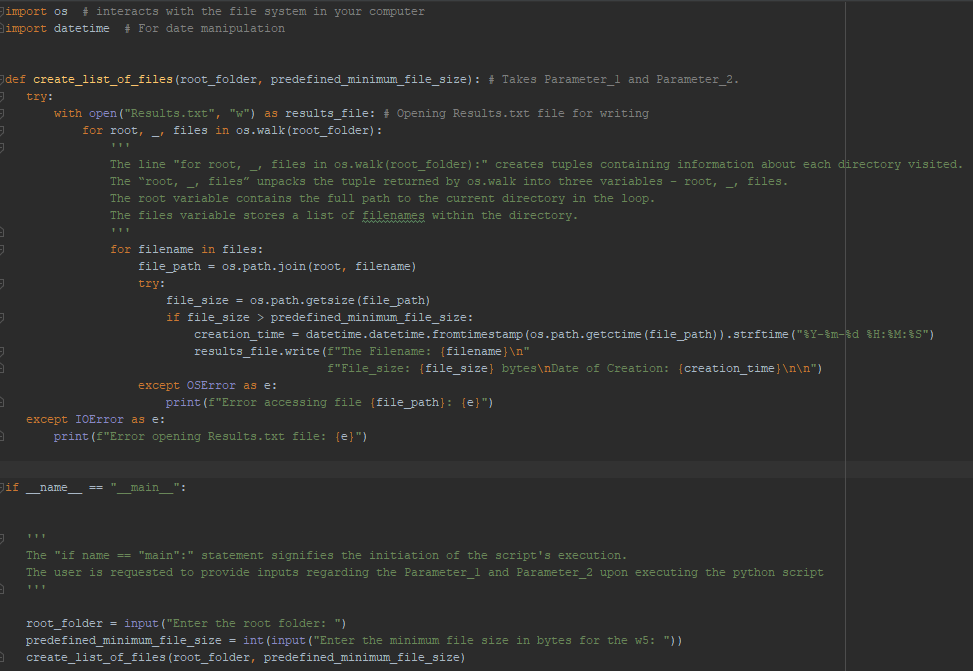Click the final create_list_of_files(root_folder, ...) call
This screenshot has width=973, height=671.
[x=245, y=657]
